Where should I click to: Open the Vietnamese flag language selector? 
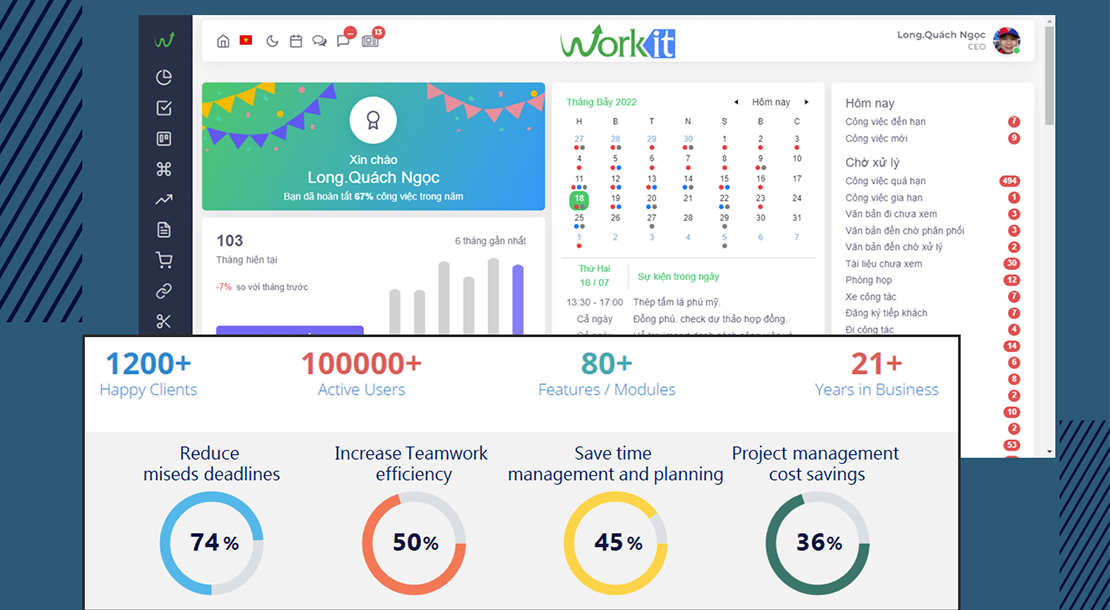pos(246,40)
